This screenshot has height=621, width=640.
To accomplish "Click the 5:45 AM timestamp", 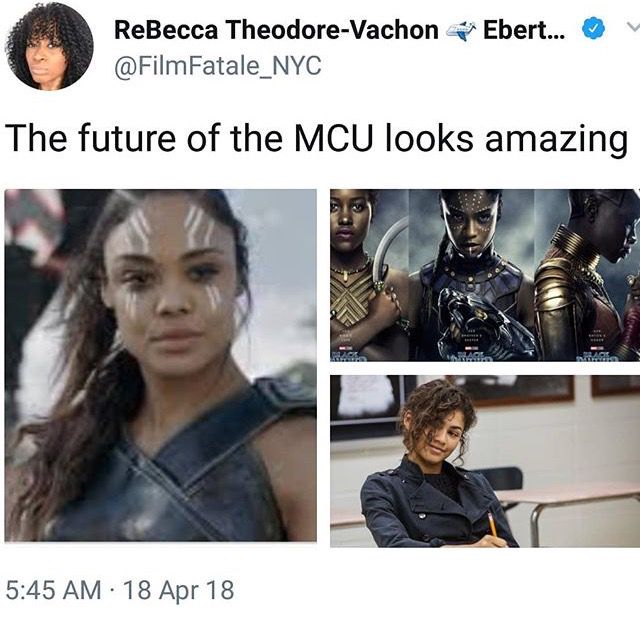I will (x=53, y=590).
